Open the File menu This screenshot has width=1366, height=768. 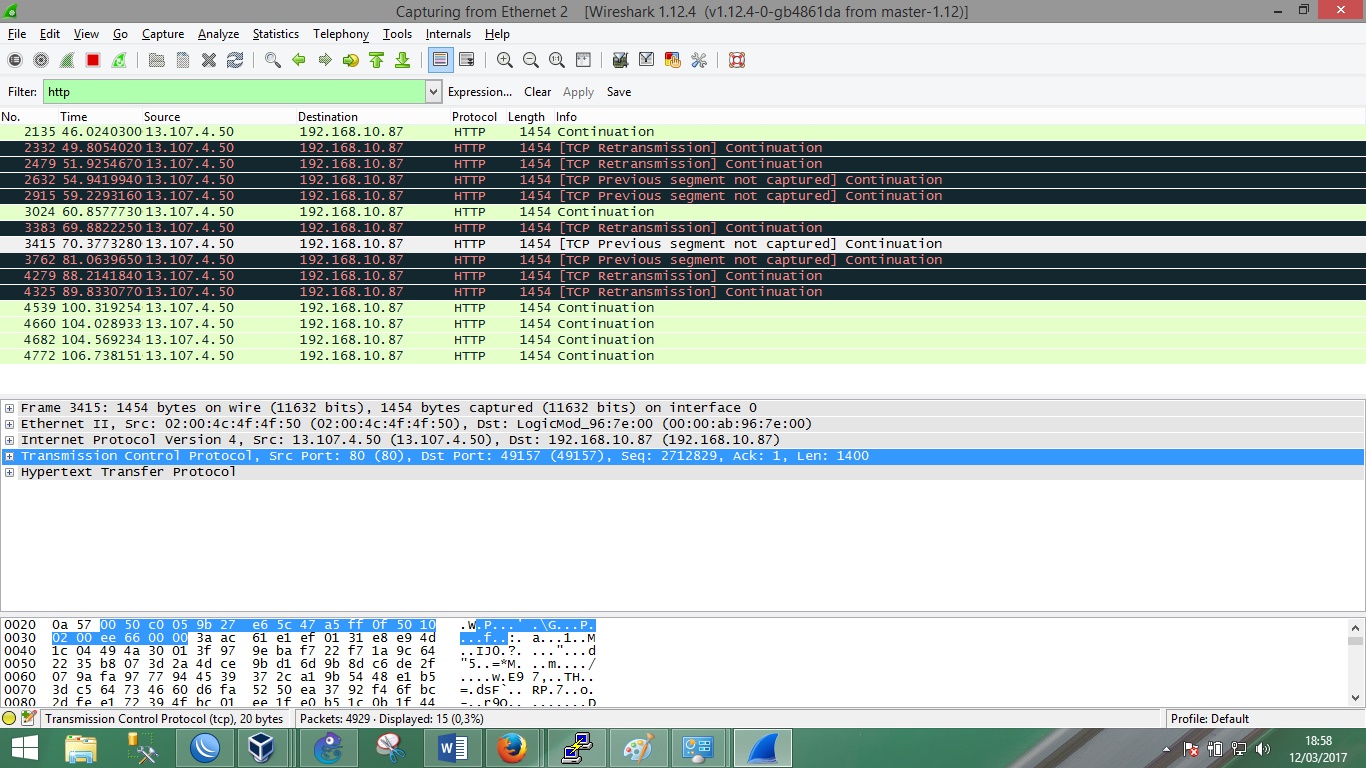click(x=16, y=34)
